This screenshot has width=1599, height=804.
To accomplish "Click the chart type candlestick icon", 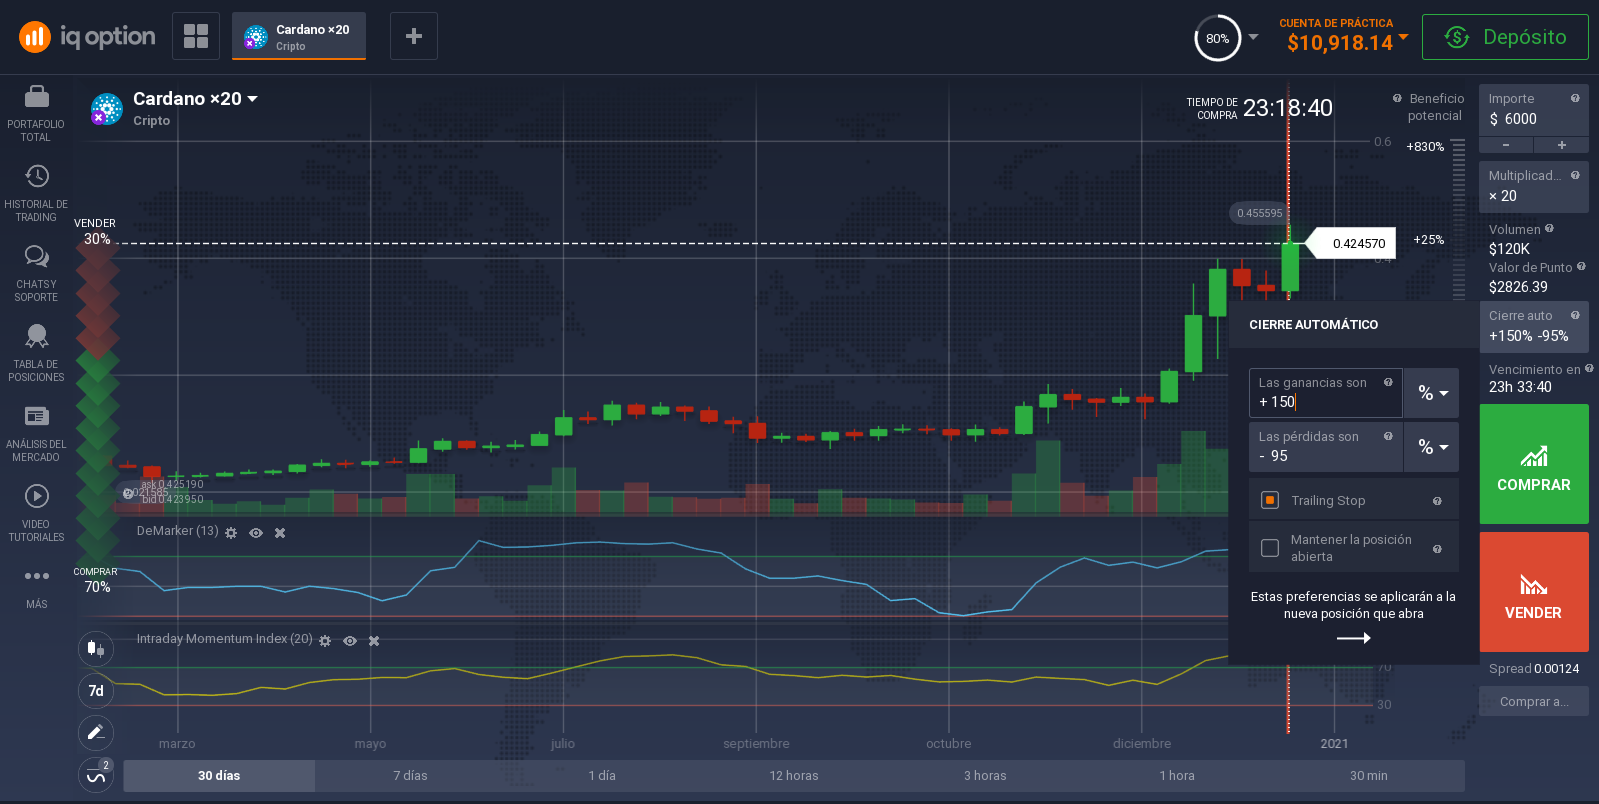I will (96, 648).
